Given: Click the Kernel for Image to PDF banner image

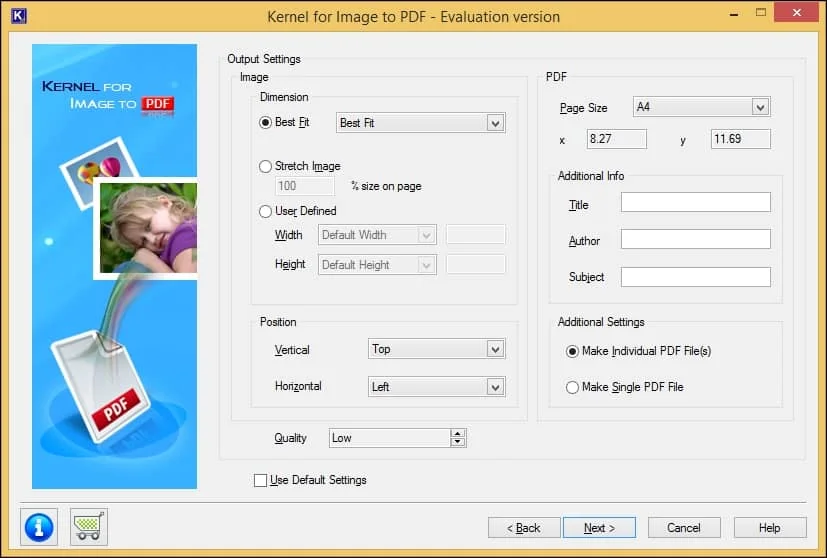Looking at the screenshot, I should pos(114,266).
